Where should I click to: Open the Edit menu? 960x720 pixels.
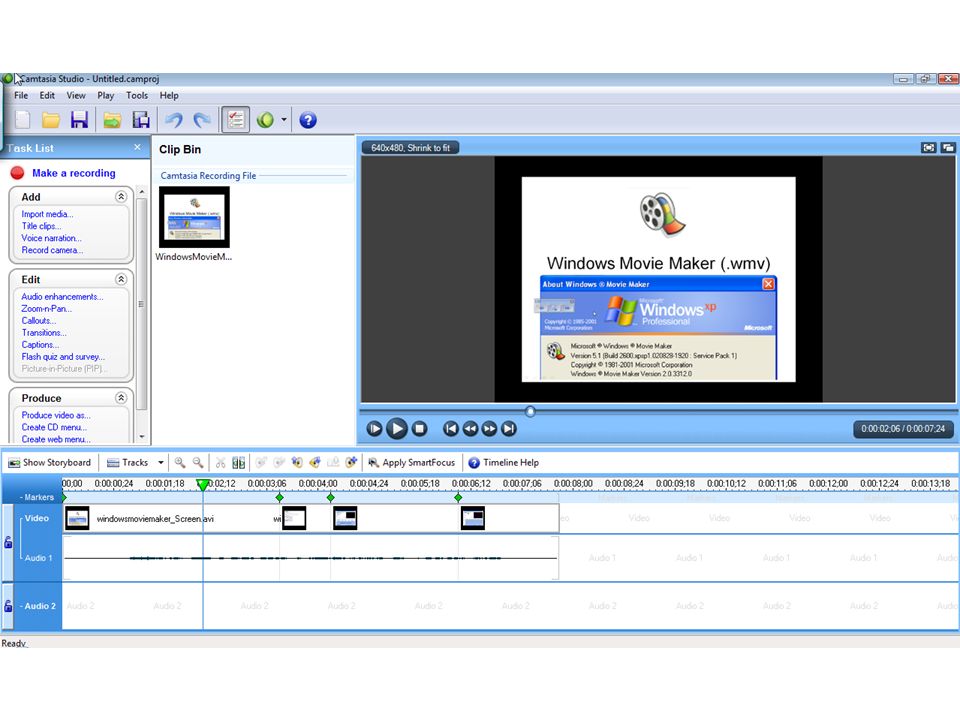[x=47, y=96]
